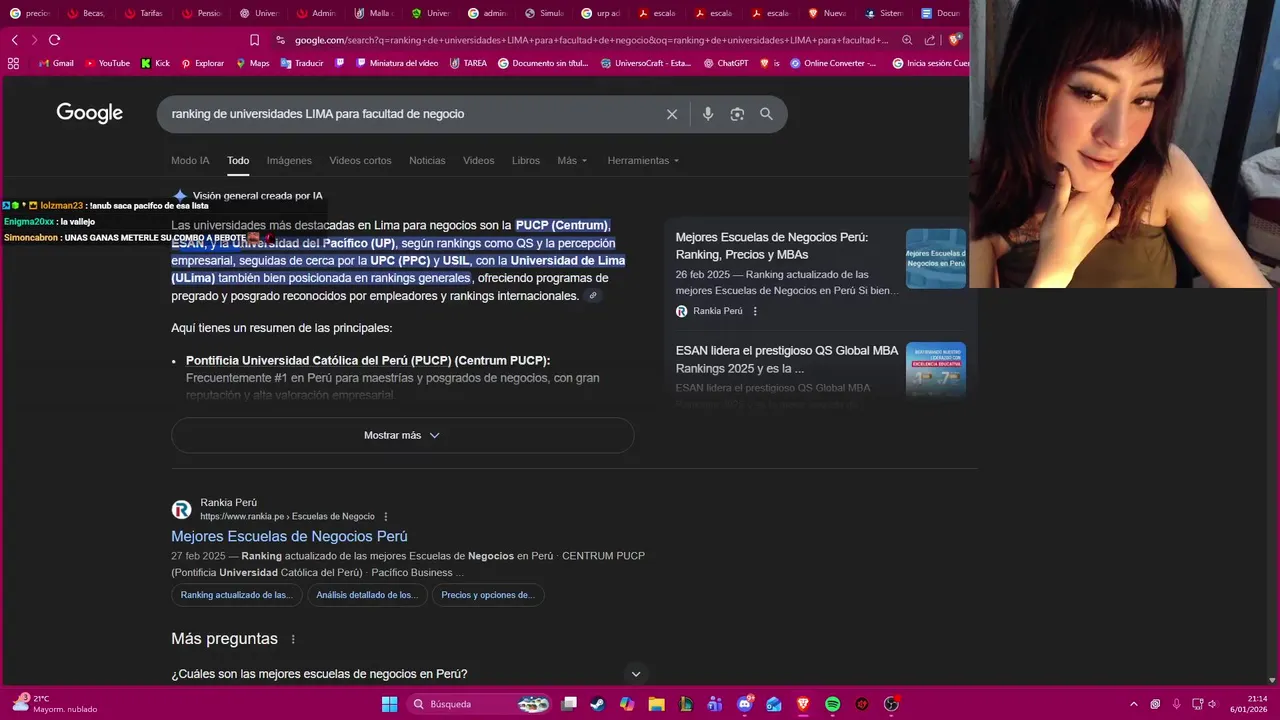1280x720 pixels.
Task: Switch to the Videos cortos tab
Action: coord(360,160)
